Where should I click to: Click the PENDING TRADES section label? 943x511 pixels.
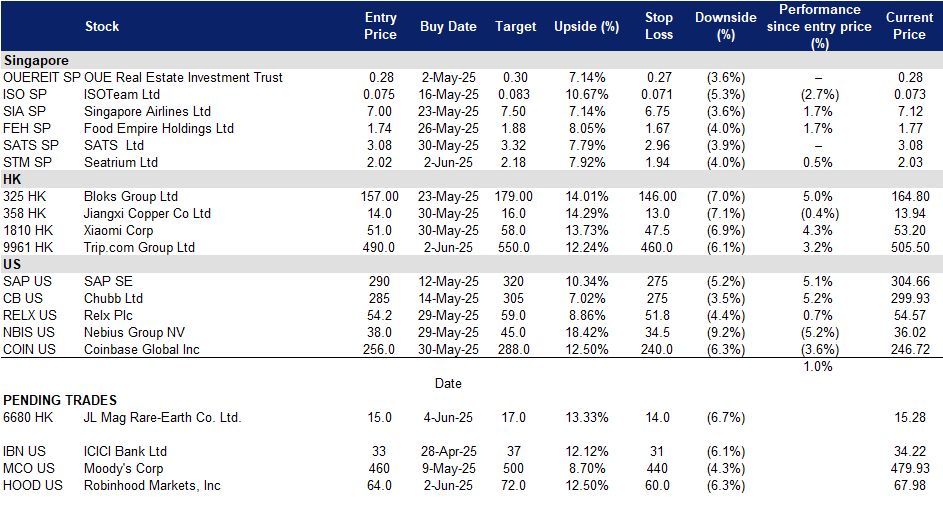click(59, 400)
